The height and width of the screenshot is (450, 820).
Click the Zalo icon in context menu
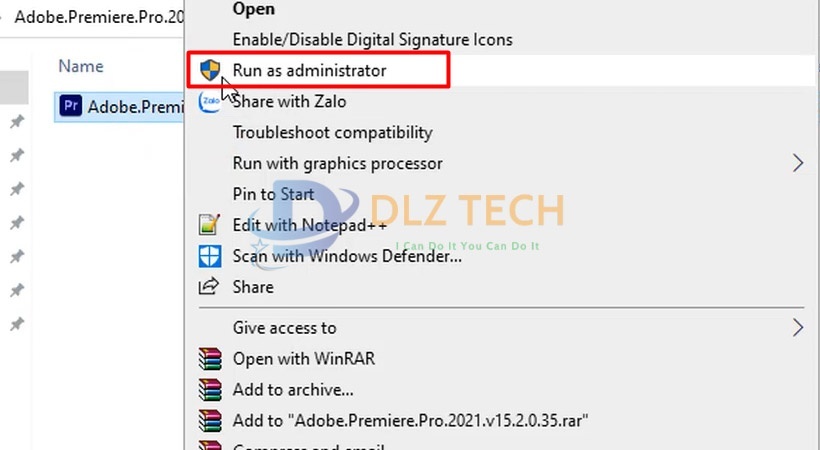[x=210, y=101]
